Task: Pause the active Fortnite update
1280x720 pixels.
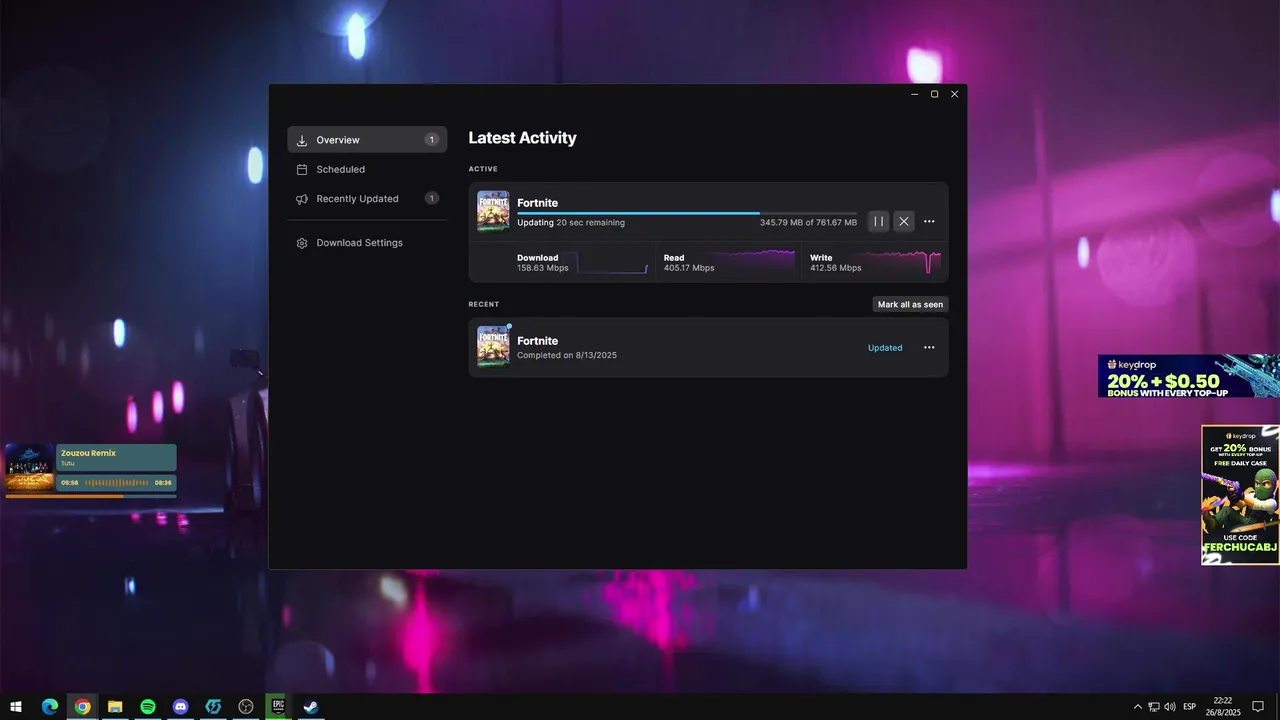Action: 878,221
